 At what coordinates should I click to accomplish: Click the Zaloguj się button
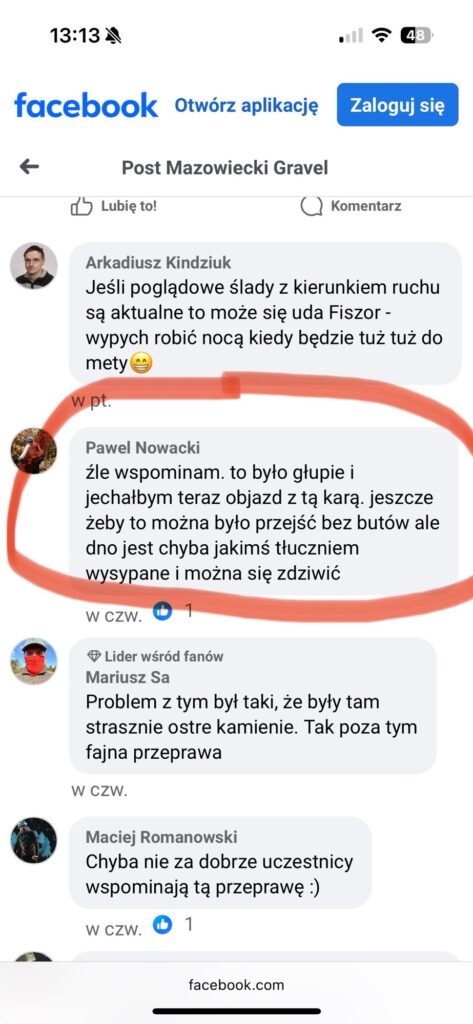pyautogui.click(x=398, y=105)
